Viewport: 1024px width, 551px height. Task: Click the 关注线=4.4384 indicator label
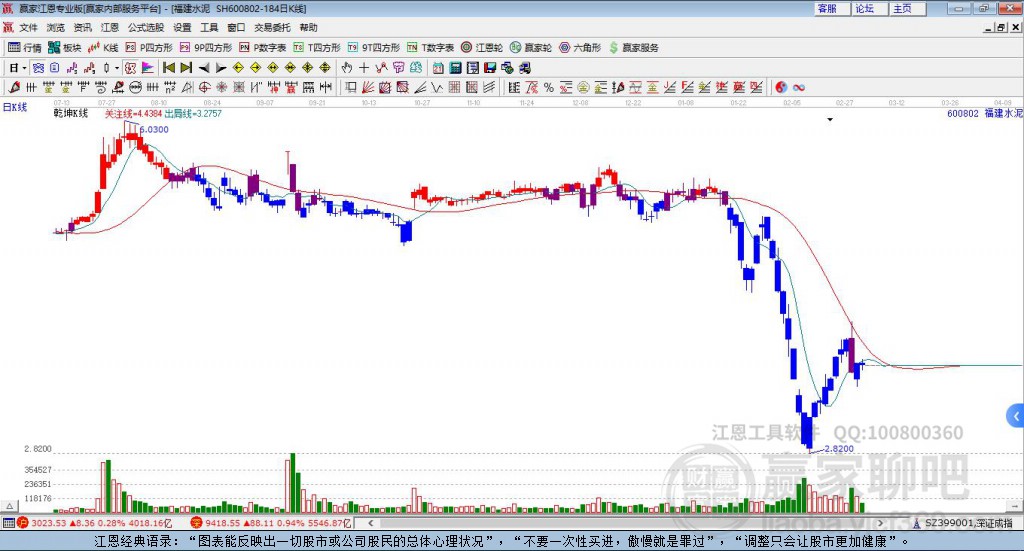point(133,114)
